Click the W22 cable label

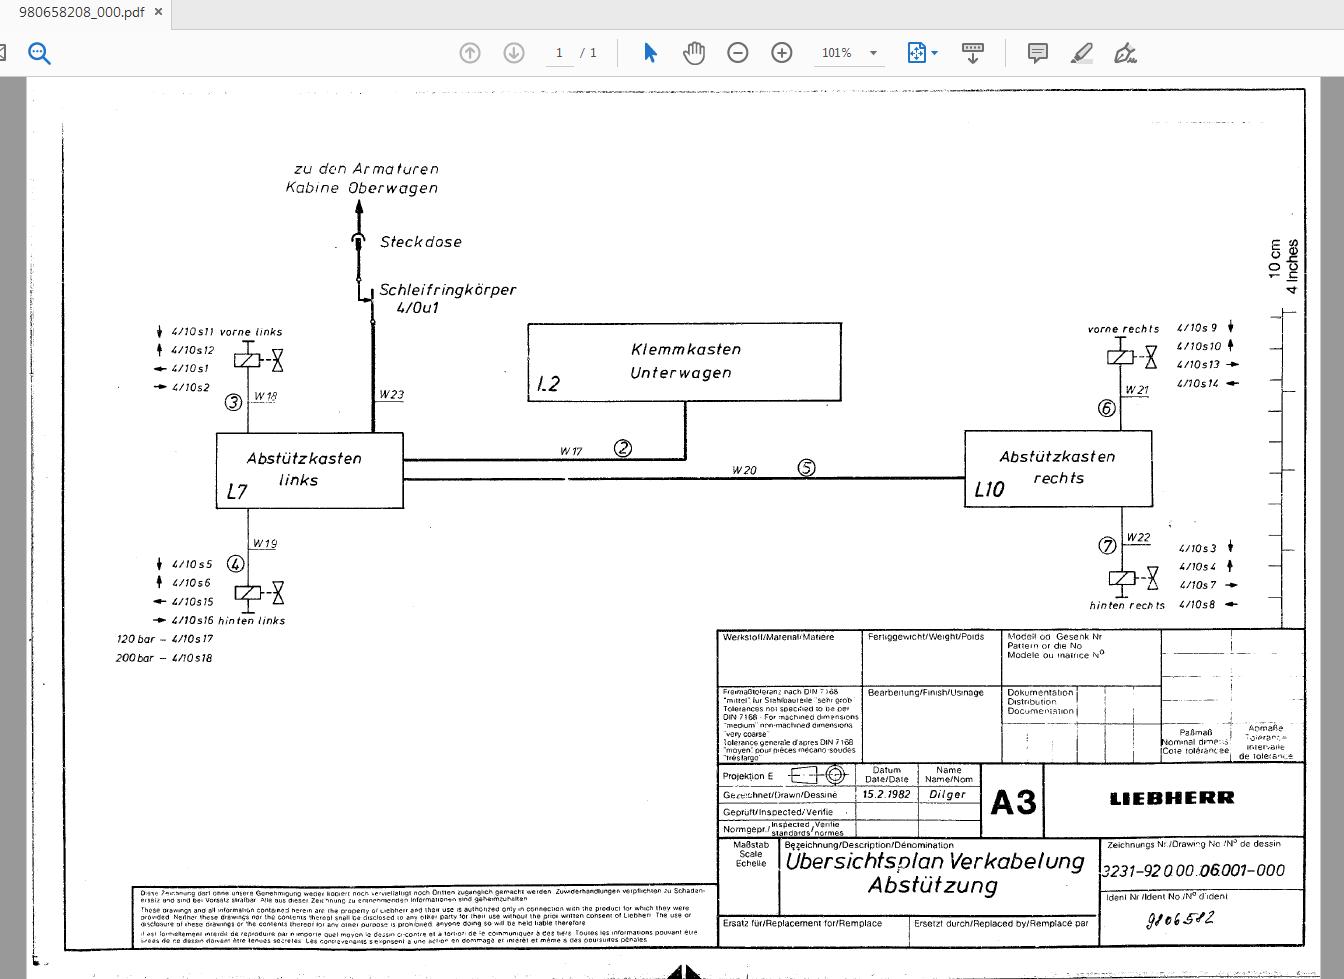tap(1138, 538)
